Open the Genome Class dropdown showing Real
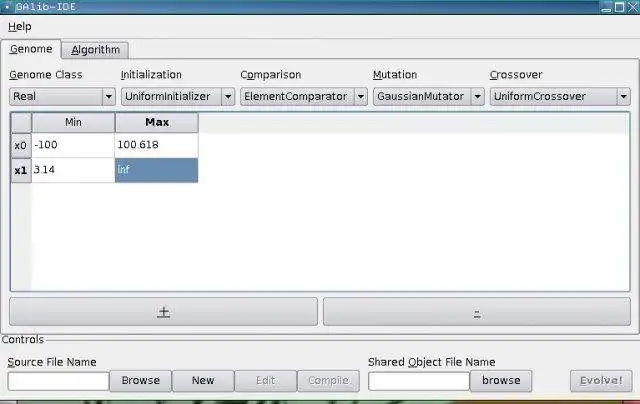This screenshot has height=404, width=640. pyautogui.click(x=62, y=97)
